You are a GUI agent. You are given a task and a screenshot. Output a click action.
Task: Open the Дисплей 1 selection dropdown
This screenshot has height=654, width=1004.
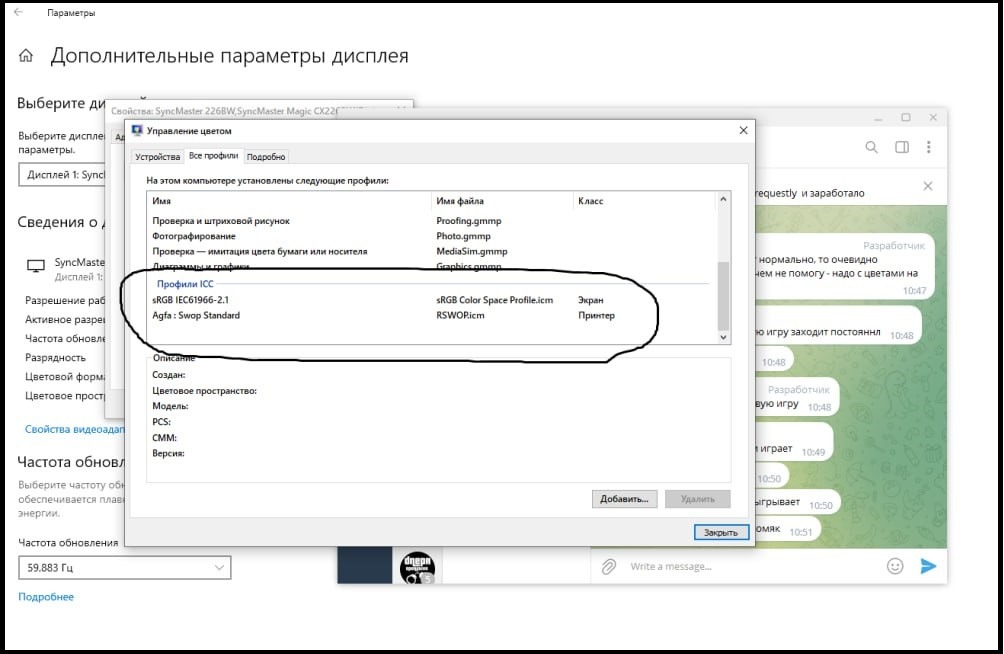(x=62, y=175)
